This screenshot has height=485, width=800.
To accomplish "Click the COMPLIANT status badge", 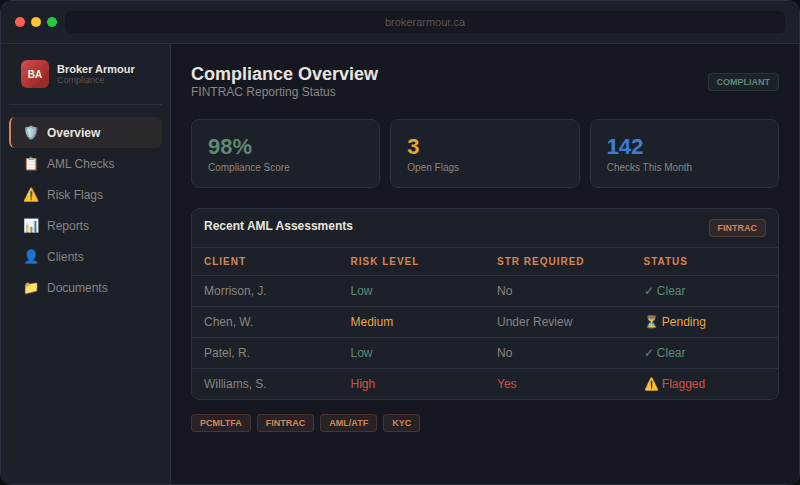I will pyautogui.click(x=743, y=82).
